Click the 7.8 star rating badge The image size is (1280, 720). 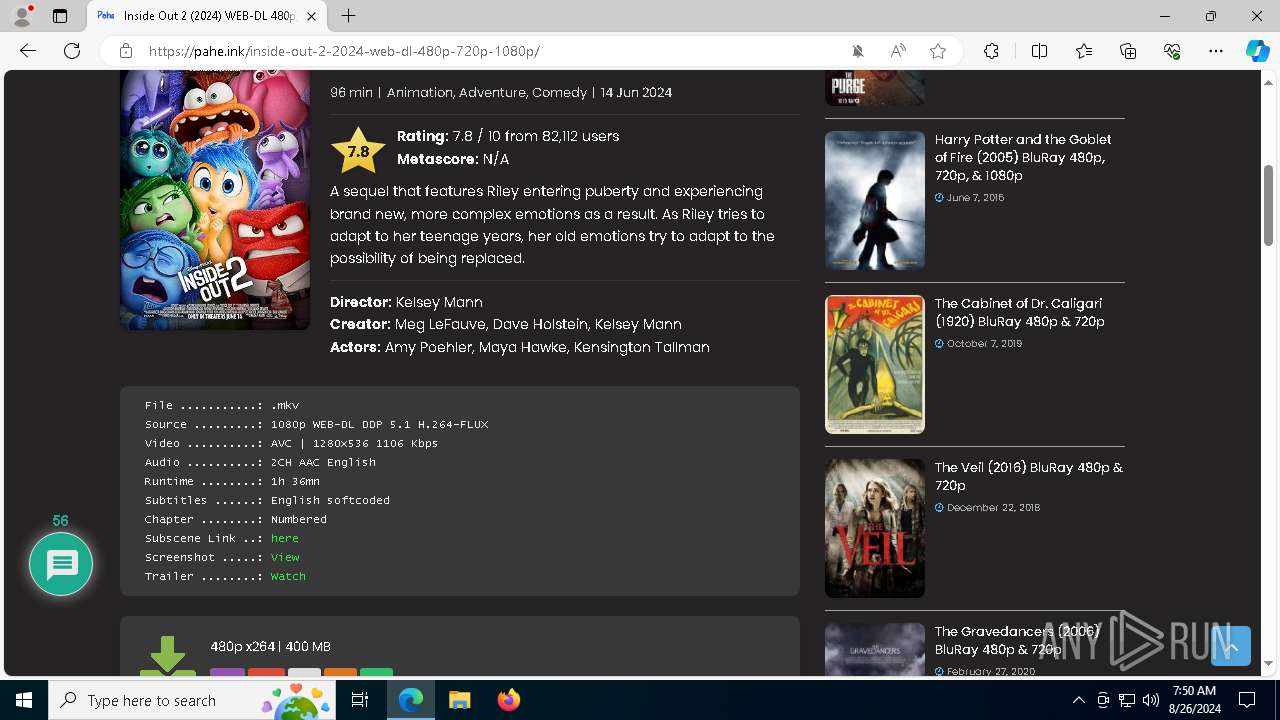(358, 151)
